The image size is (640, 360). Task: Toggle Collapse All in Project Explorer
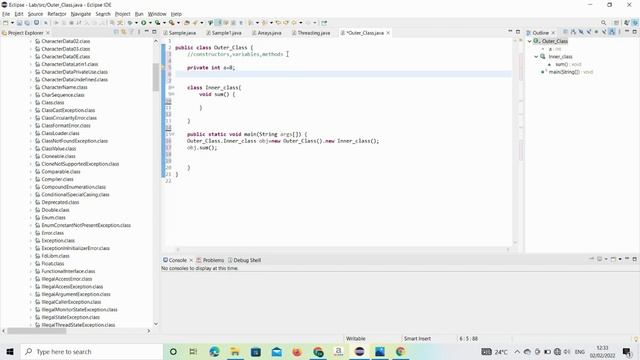tap(116, 31)
